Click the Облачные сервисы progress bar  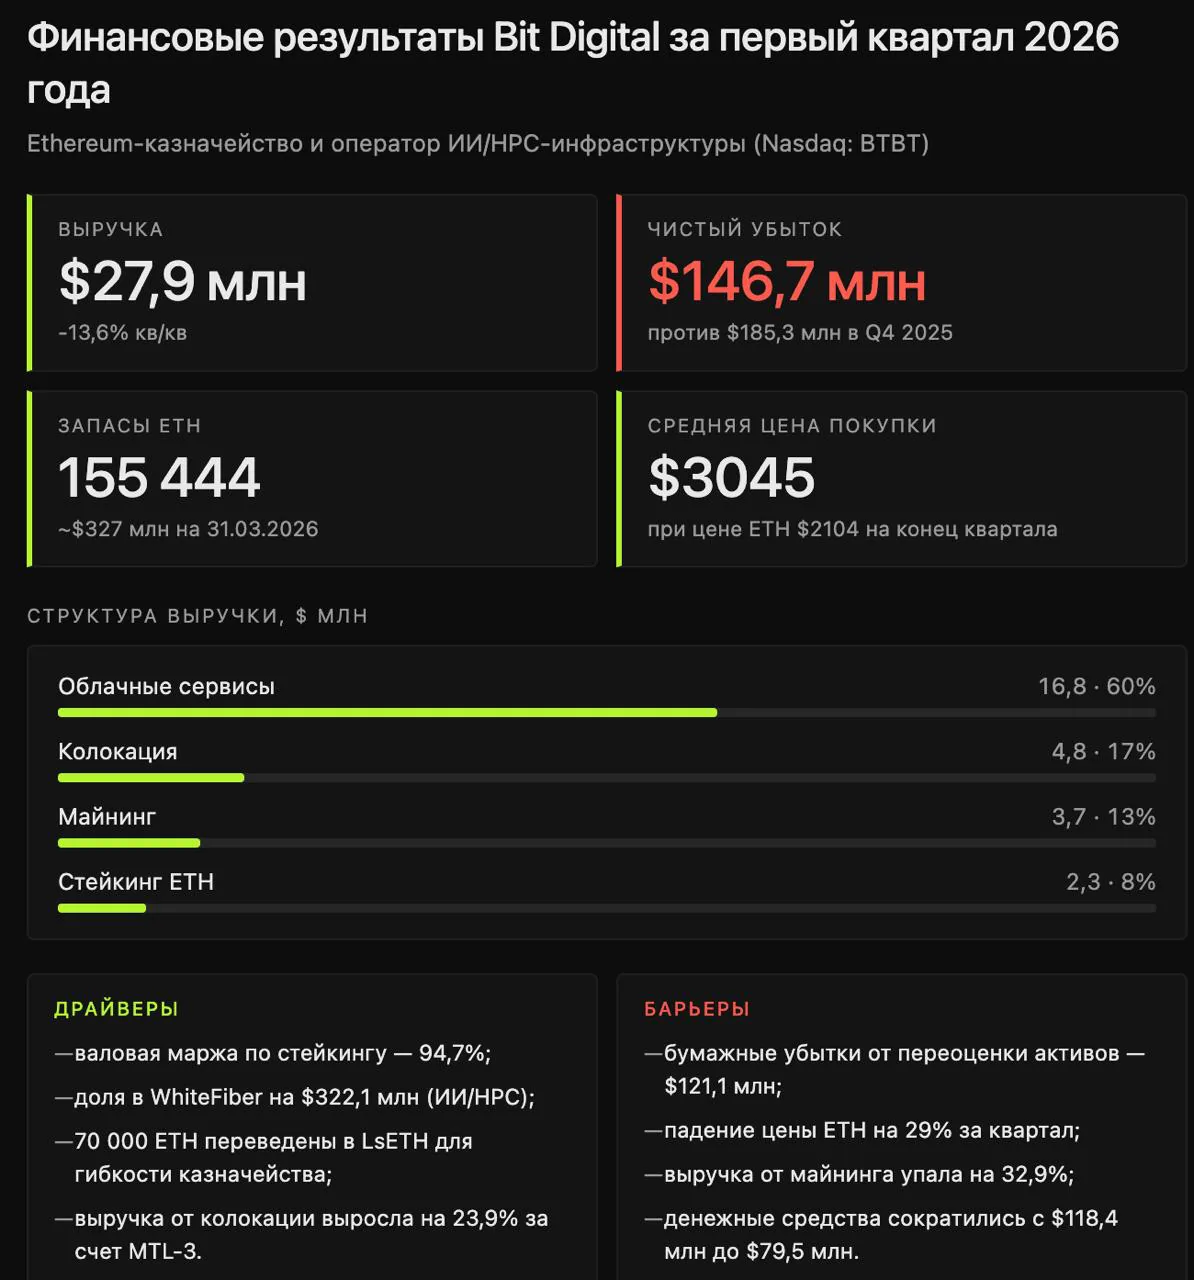pos(607,713)
